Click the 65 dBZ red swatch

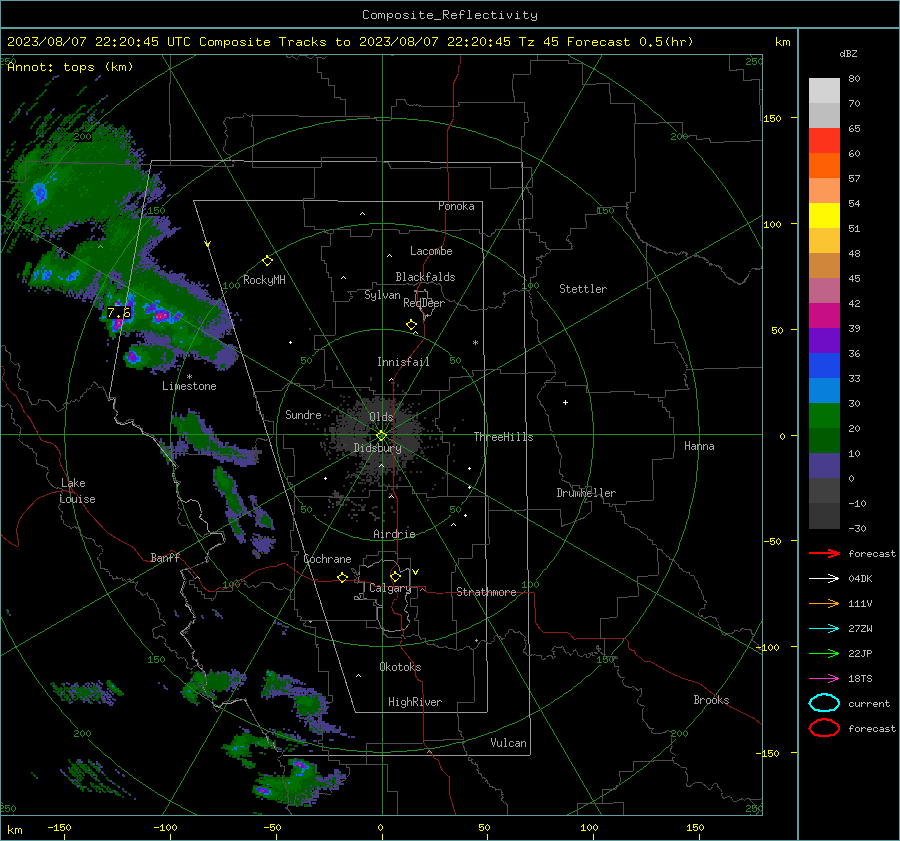[x=824, y=140]
